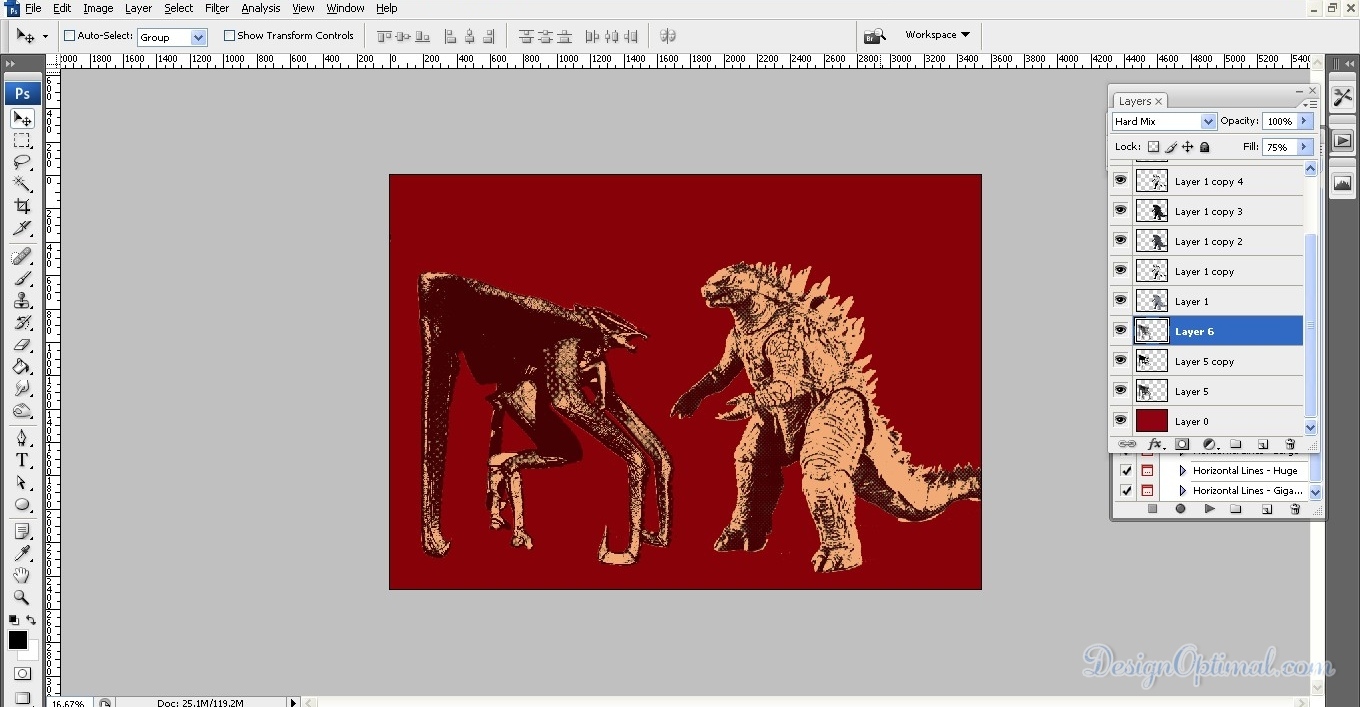Select the Healing Brush tool
This screenshot has height=707, width=1360.
click(x=22, y=257)
